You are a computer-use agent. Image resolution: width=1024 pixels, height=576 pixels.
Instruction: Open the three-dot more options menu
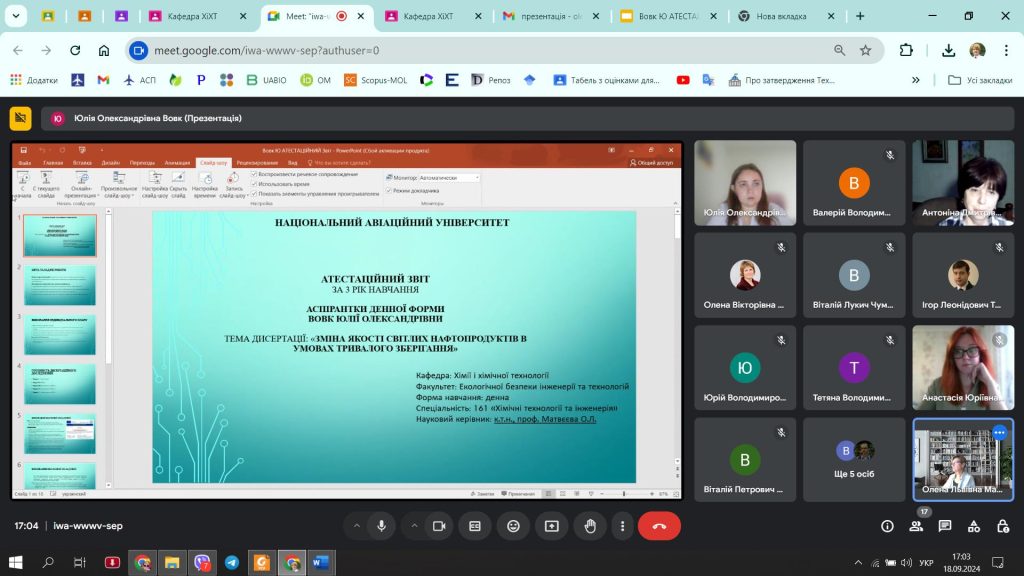621,526
